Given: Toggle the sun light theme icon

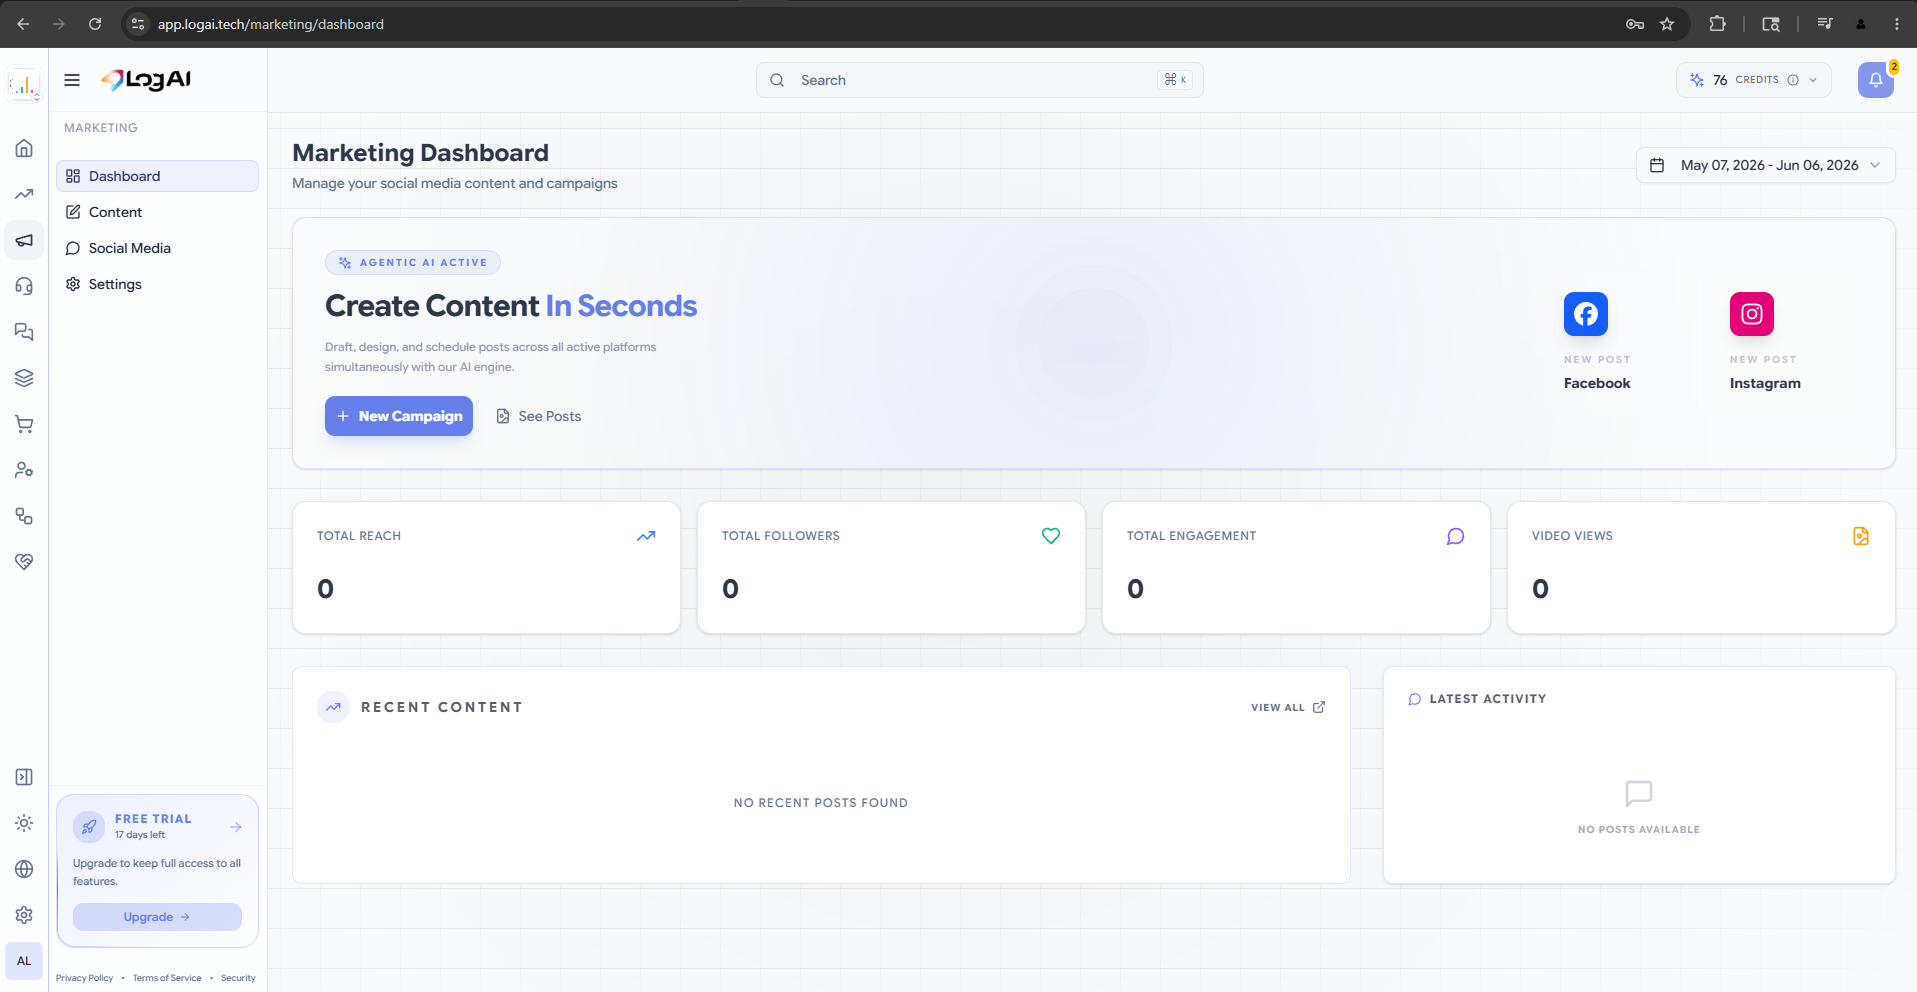Looking at the screenshot, I should [24, 823].
